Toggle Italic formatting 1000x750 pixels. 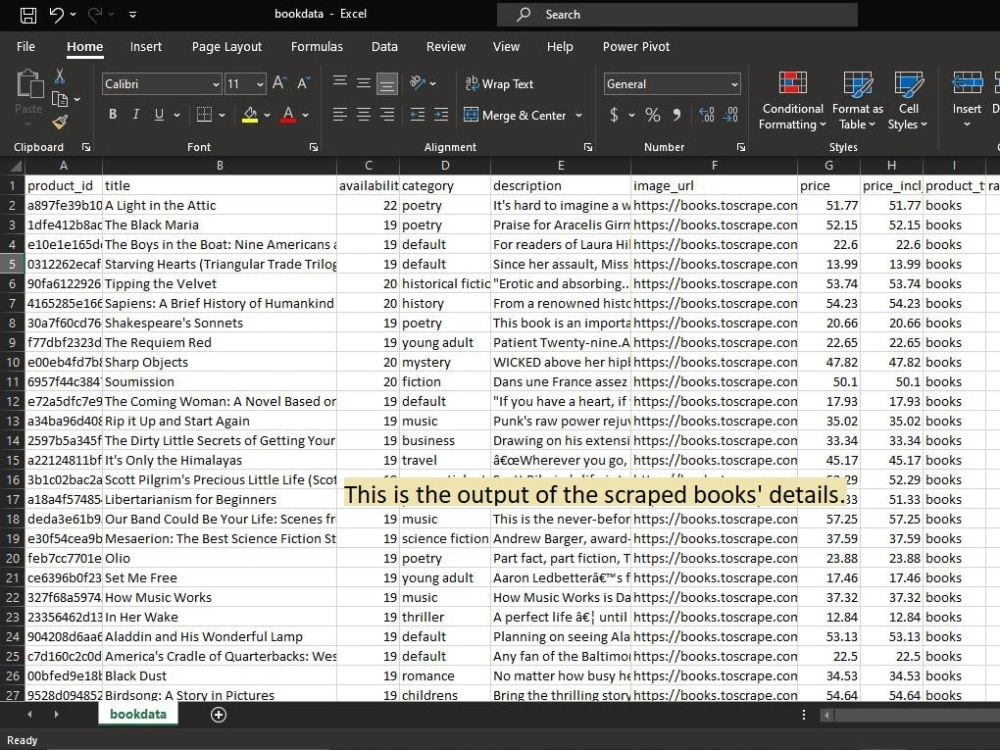(136, 114)
